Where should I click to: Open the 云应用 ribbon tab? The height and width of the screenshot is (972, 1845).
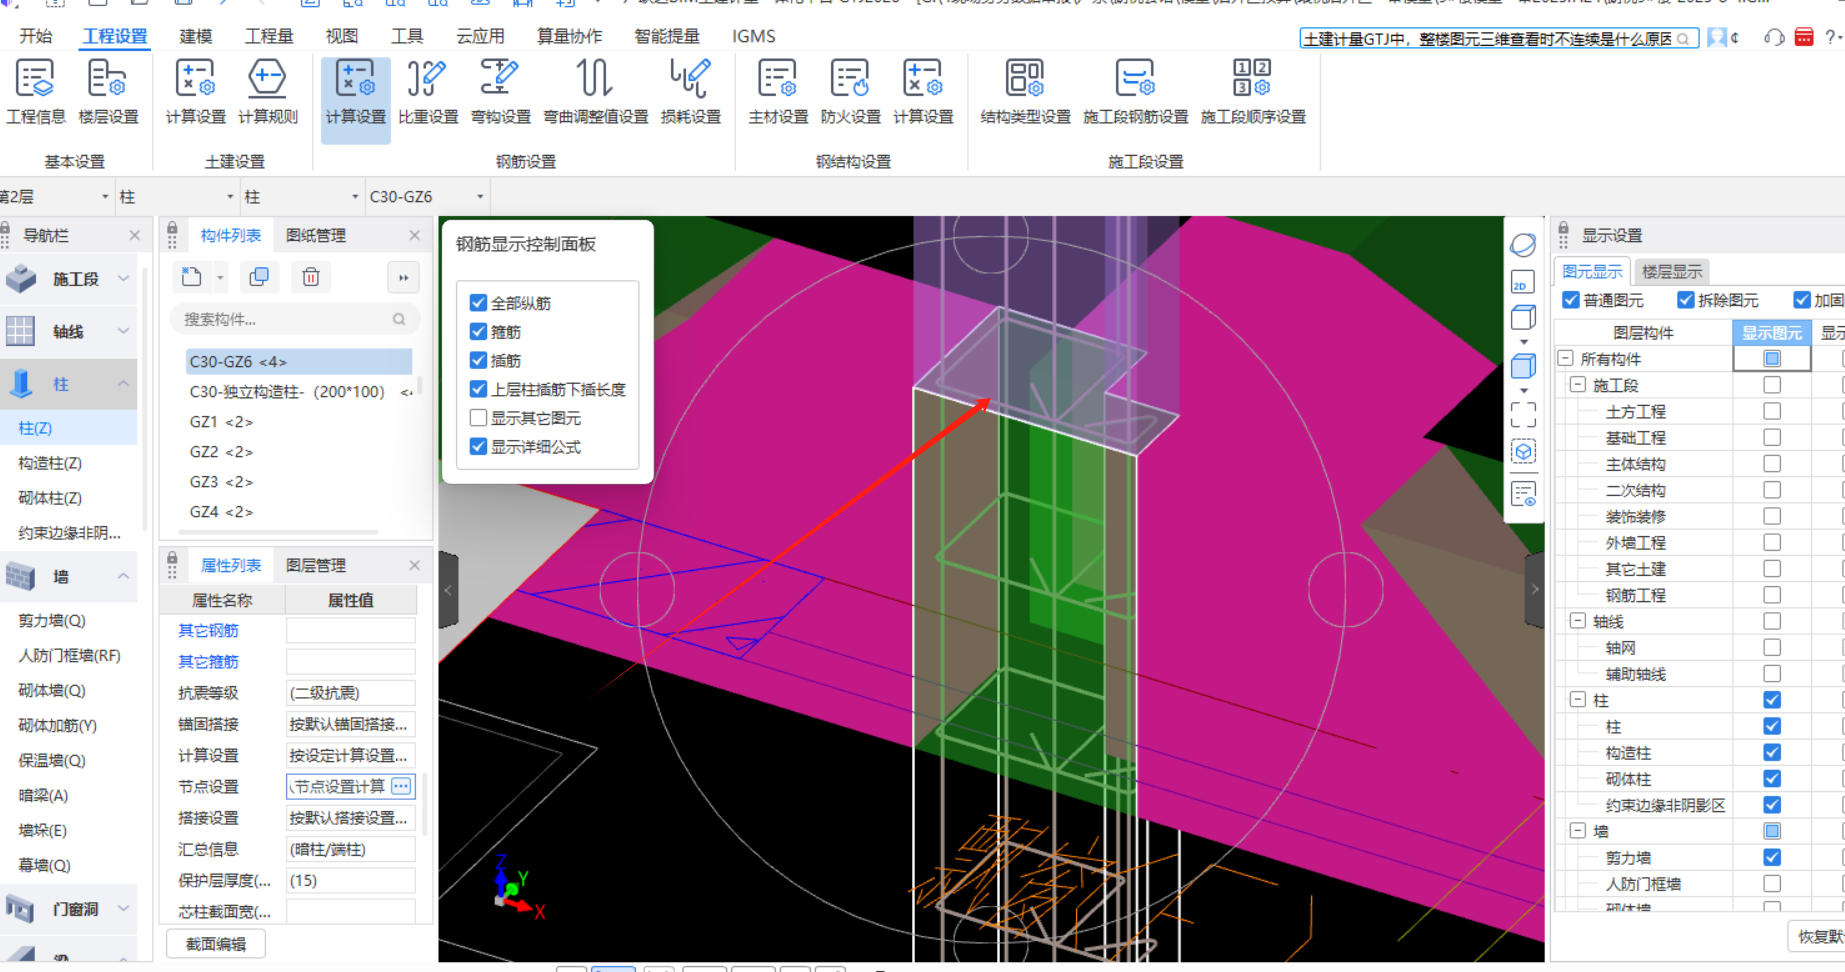pyautogui.click(x=480, y=36)
